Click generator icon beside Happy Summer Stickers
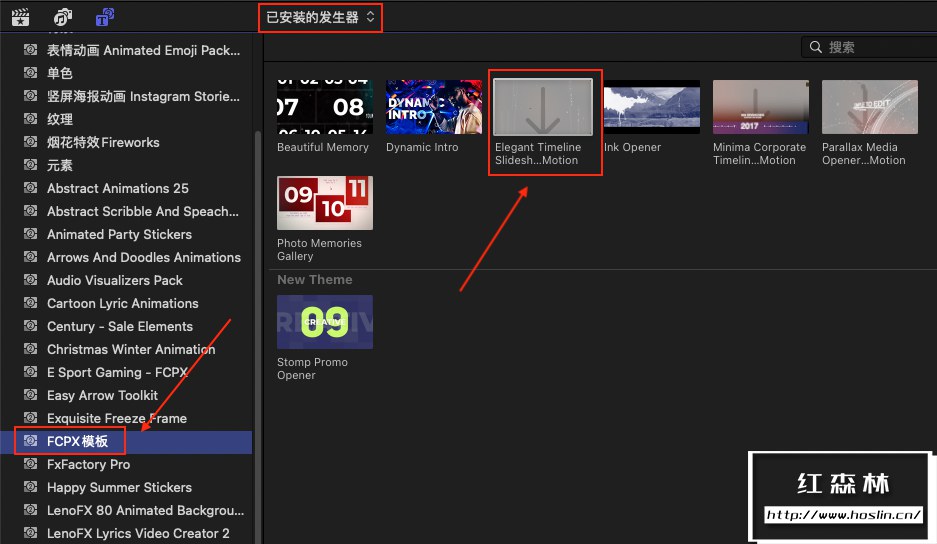The width and height of the screenshot is (937, 544). (30, 487)
